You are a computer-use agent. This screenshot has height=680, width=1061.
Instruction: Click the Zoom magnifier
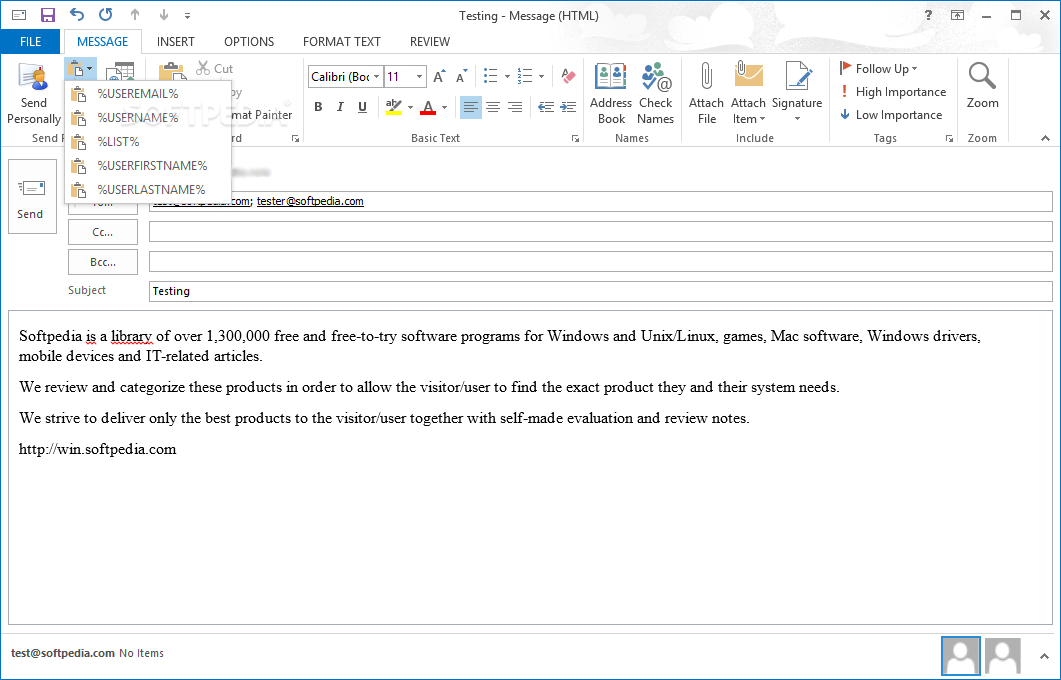983,86
